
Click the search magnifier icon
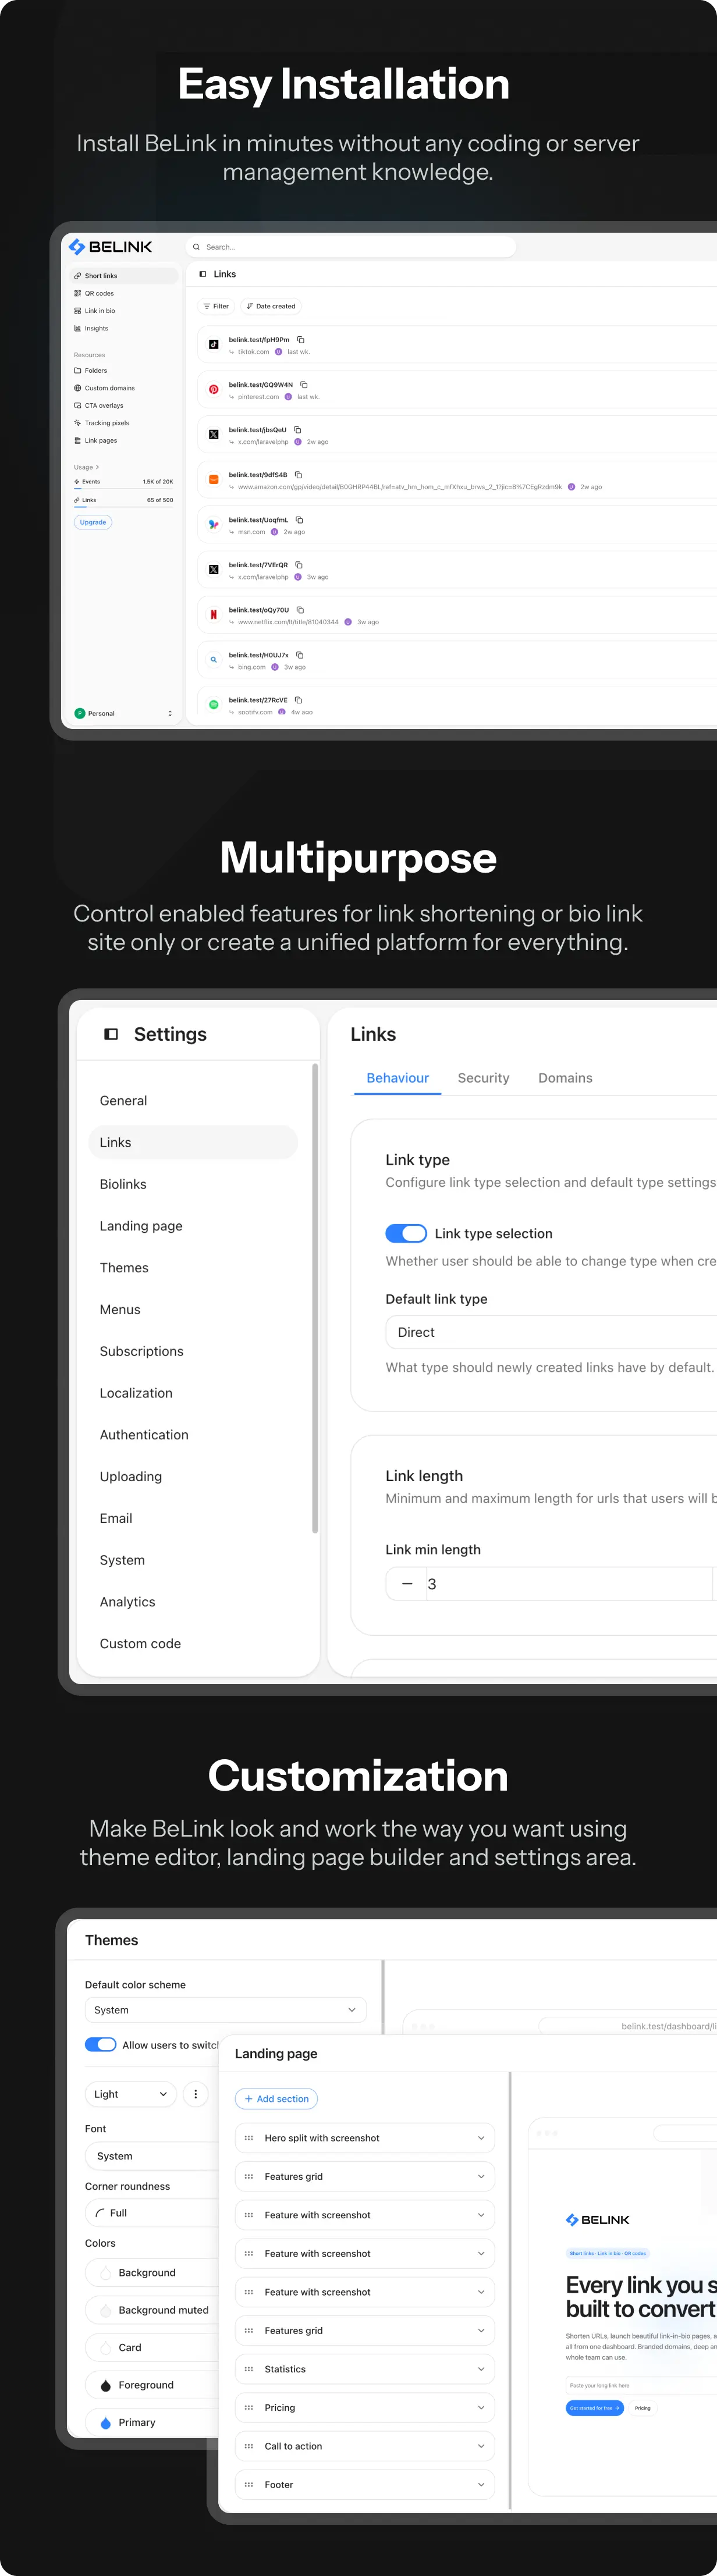pos(197,247)
